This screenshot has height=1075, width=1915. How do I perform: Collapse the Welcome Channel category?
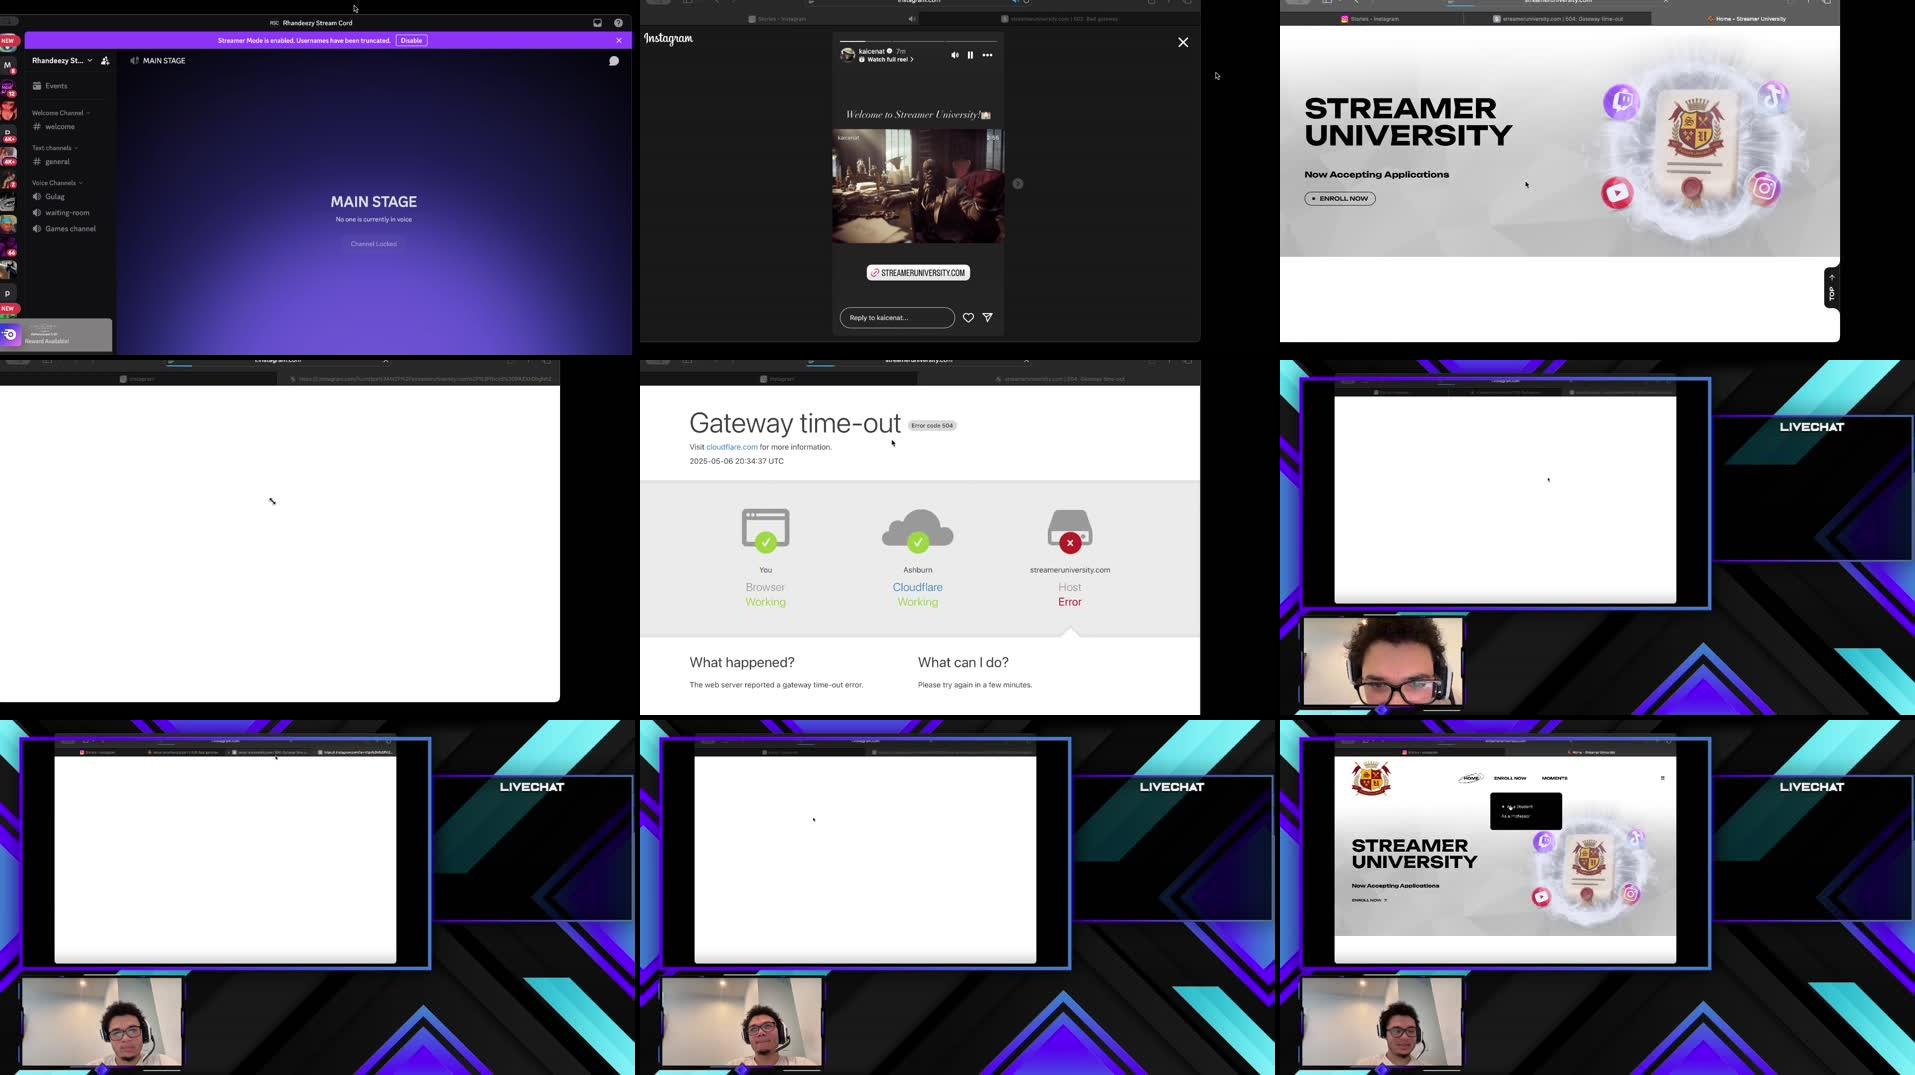(60, 113)
